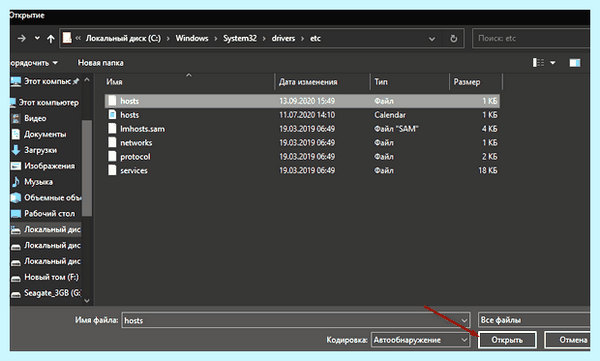Image resolution: width=600 pixels, height=361 pixels.
Task: Expand address bar history dropdown
Action: (x=432, y=39)
